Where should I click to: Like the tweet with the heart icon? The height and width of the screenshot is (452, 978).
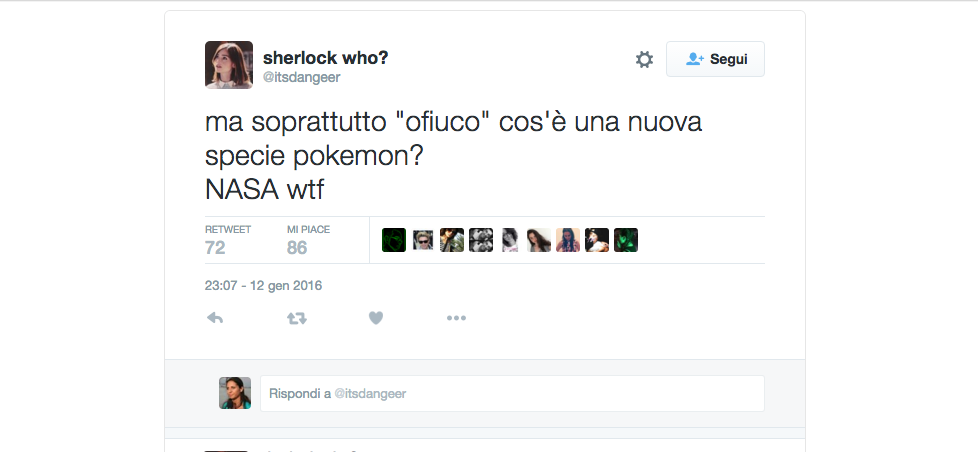pos(375,318)
